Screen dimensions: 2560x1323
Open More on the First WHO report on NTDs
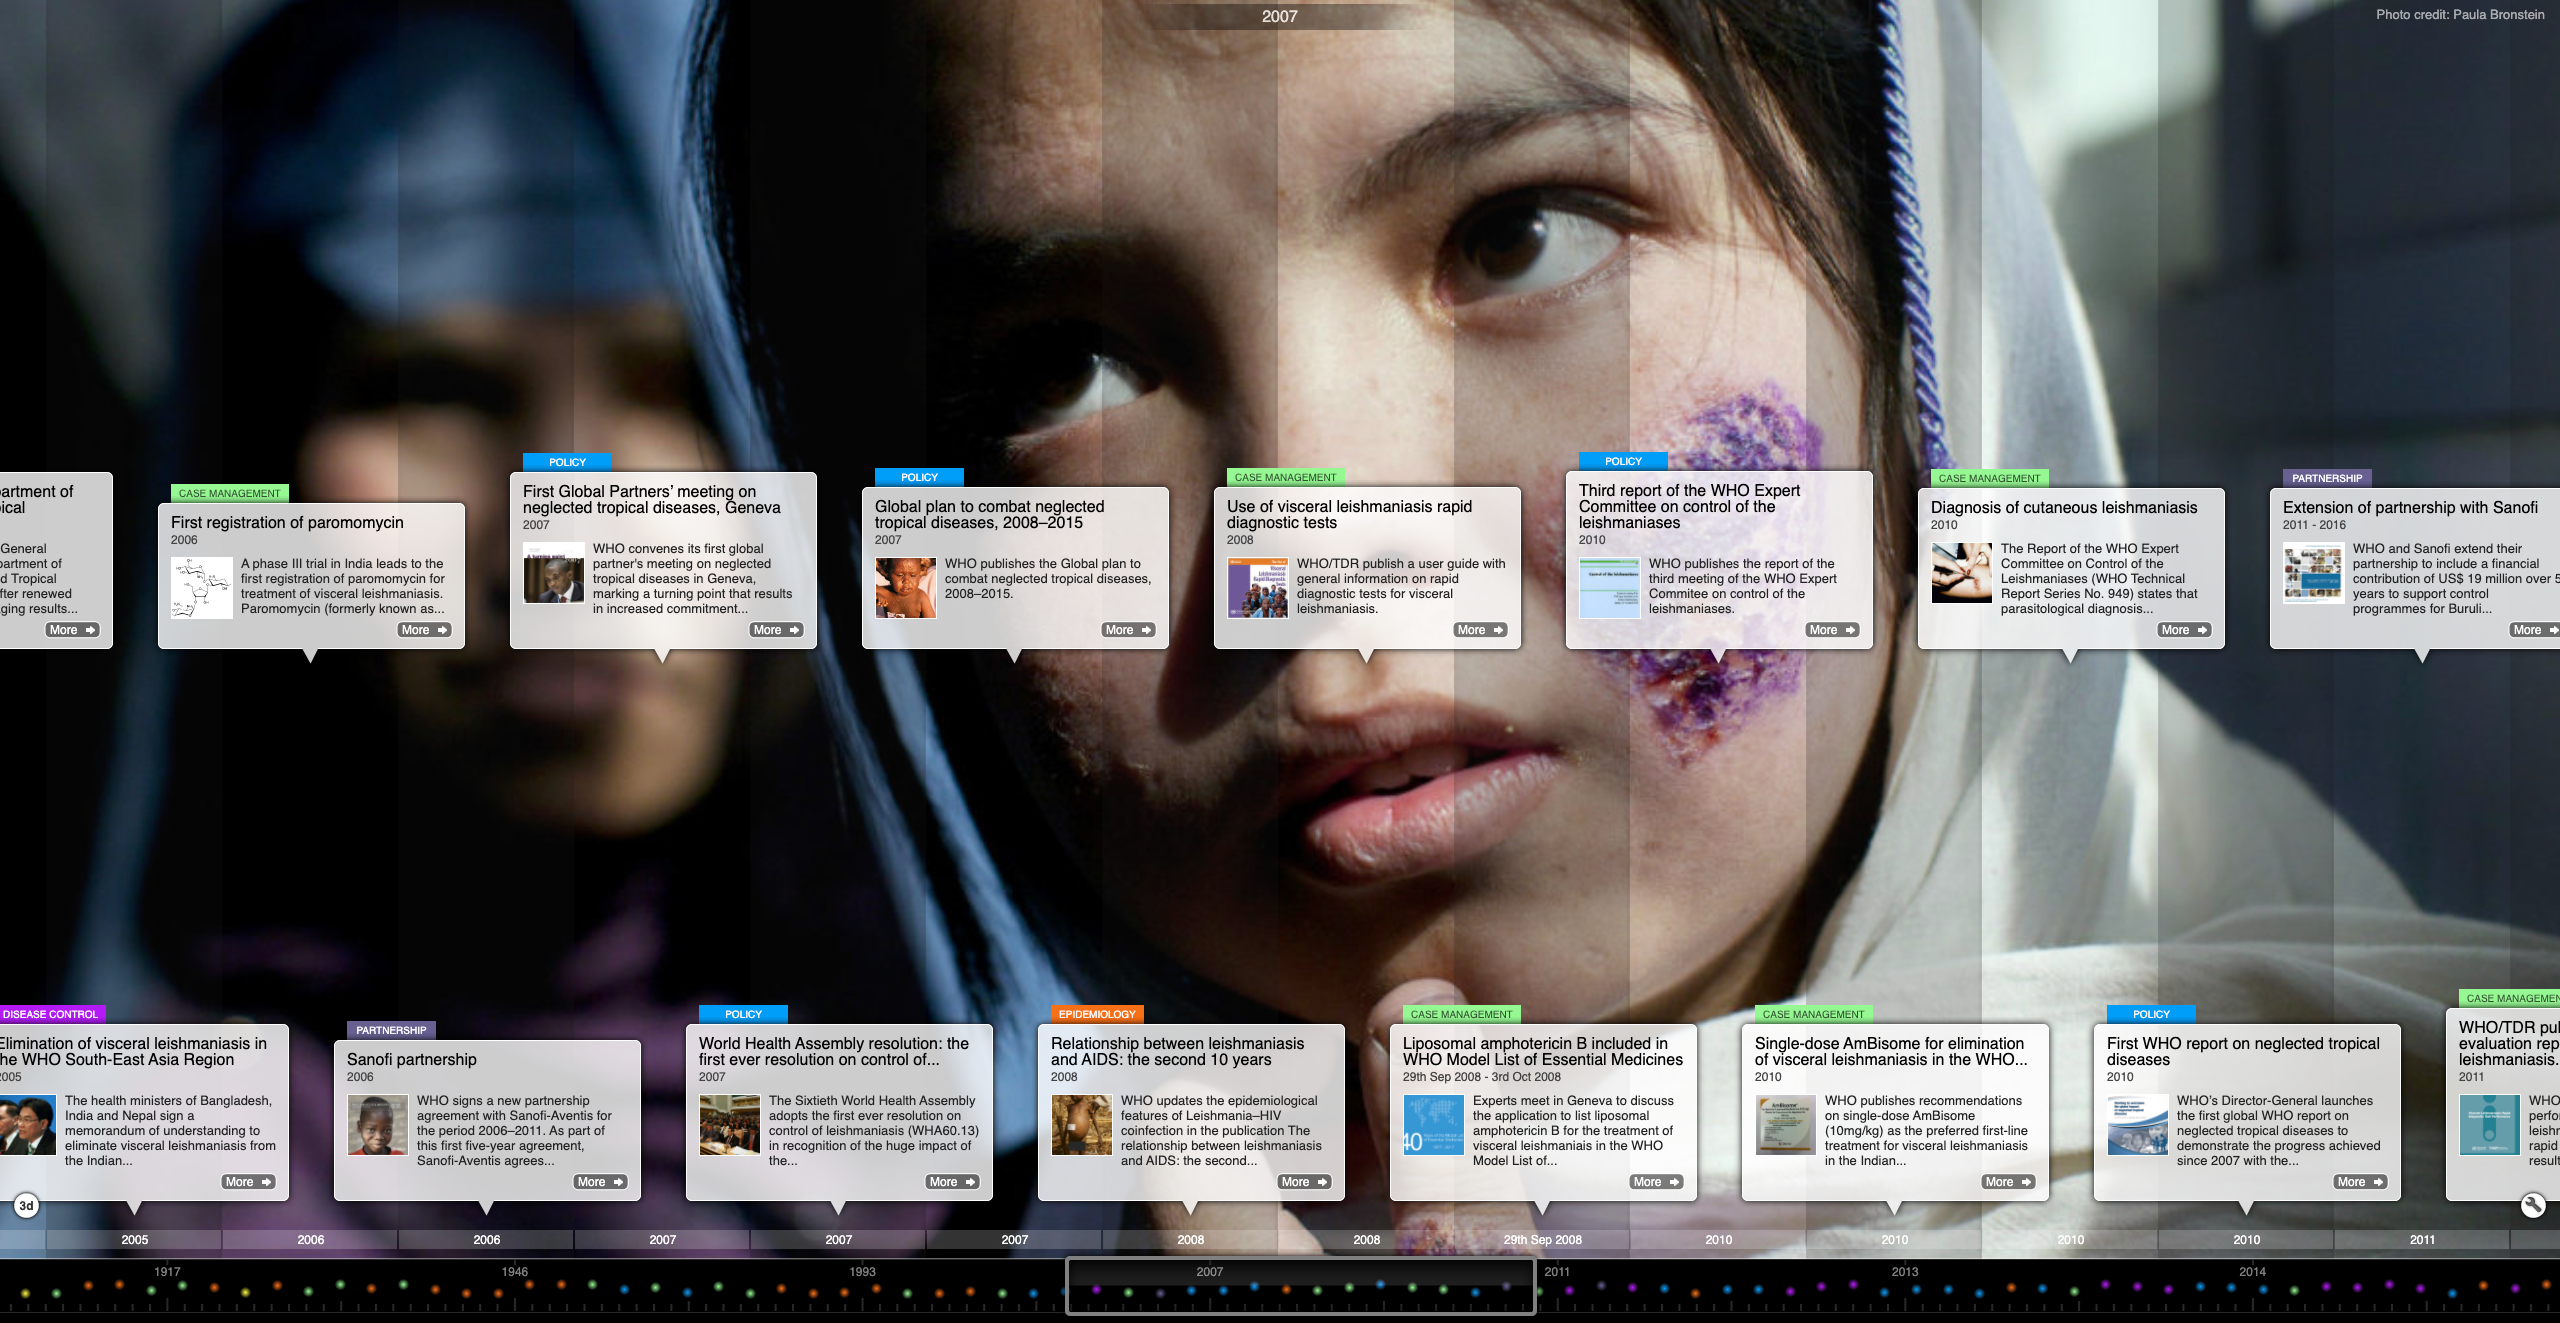pos(2359,1181)
